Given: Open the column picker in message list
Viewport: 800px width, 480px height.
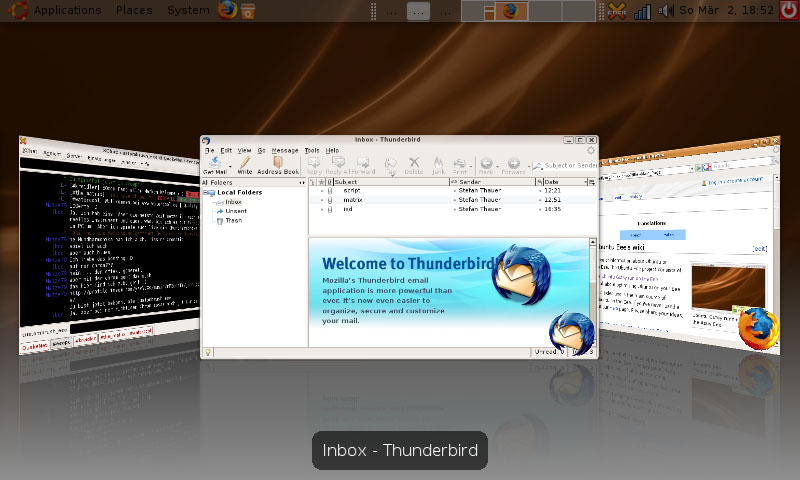Looking at the screenshot, I should (x=591, y=182).
